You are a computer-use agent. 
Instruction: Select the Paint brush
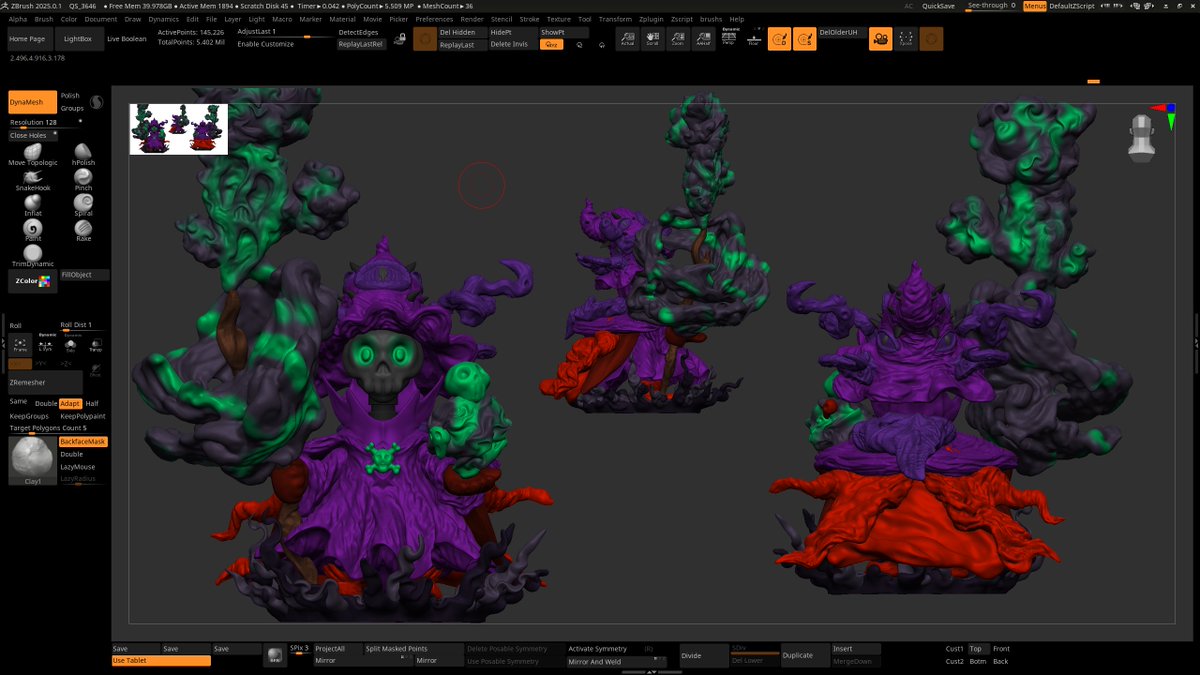click(33, 231)
